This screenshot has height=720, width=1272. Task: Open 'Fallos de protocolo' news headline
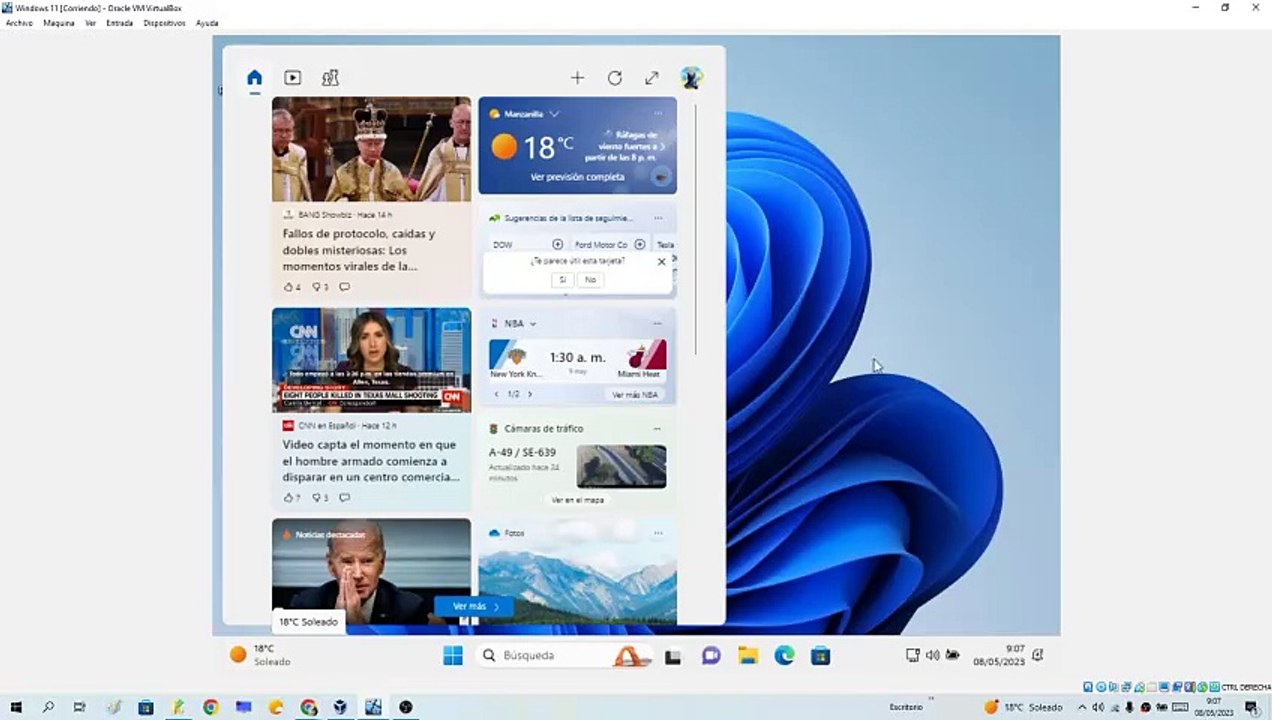(359, 250)
